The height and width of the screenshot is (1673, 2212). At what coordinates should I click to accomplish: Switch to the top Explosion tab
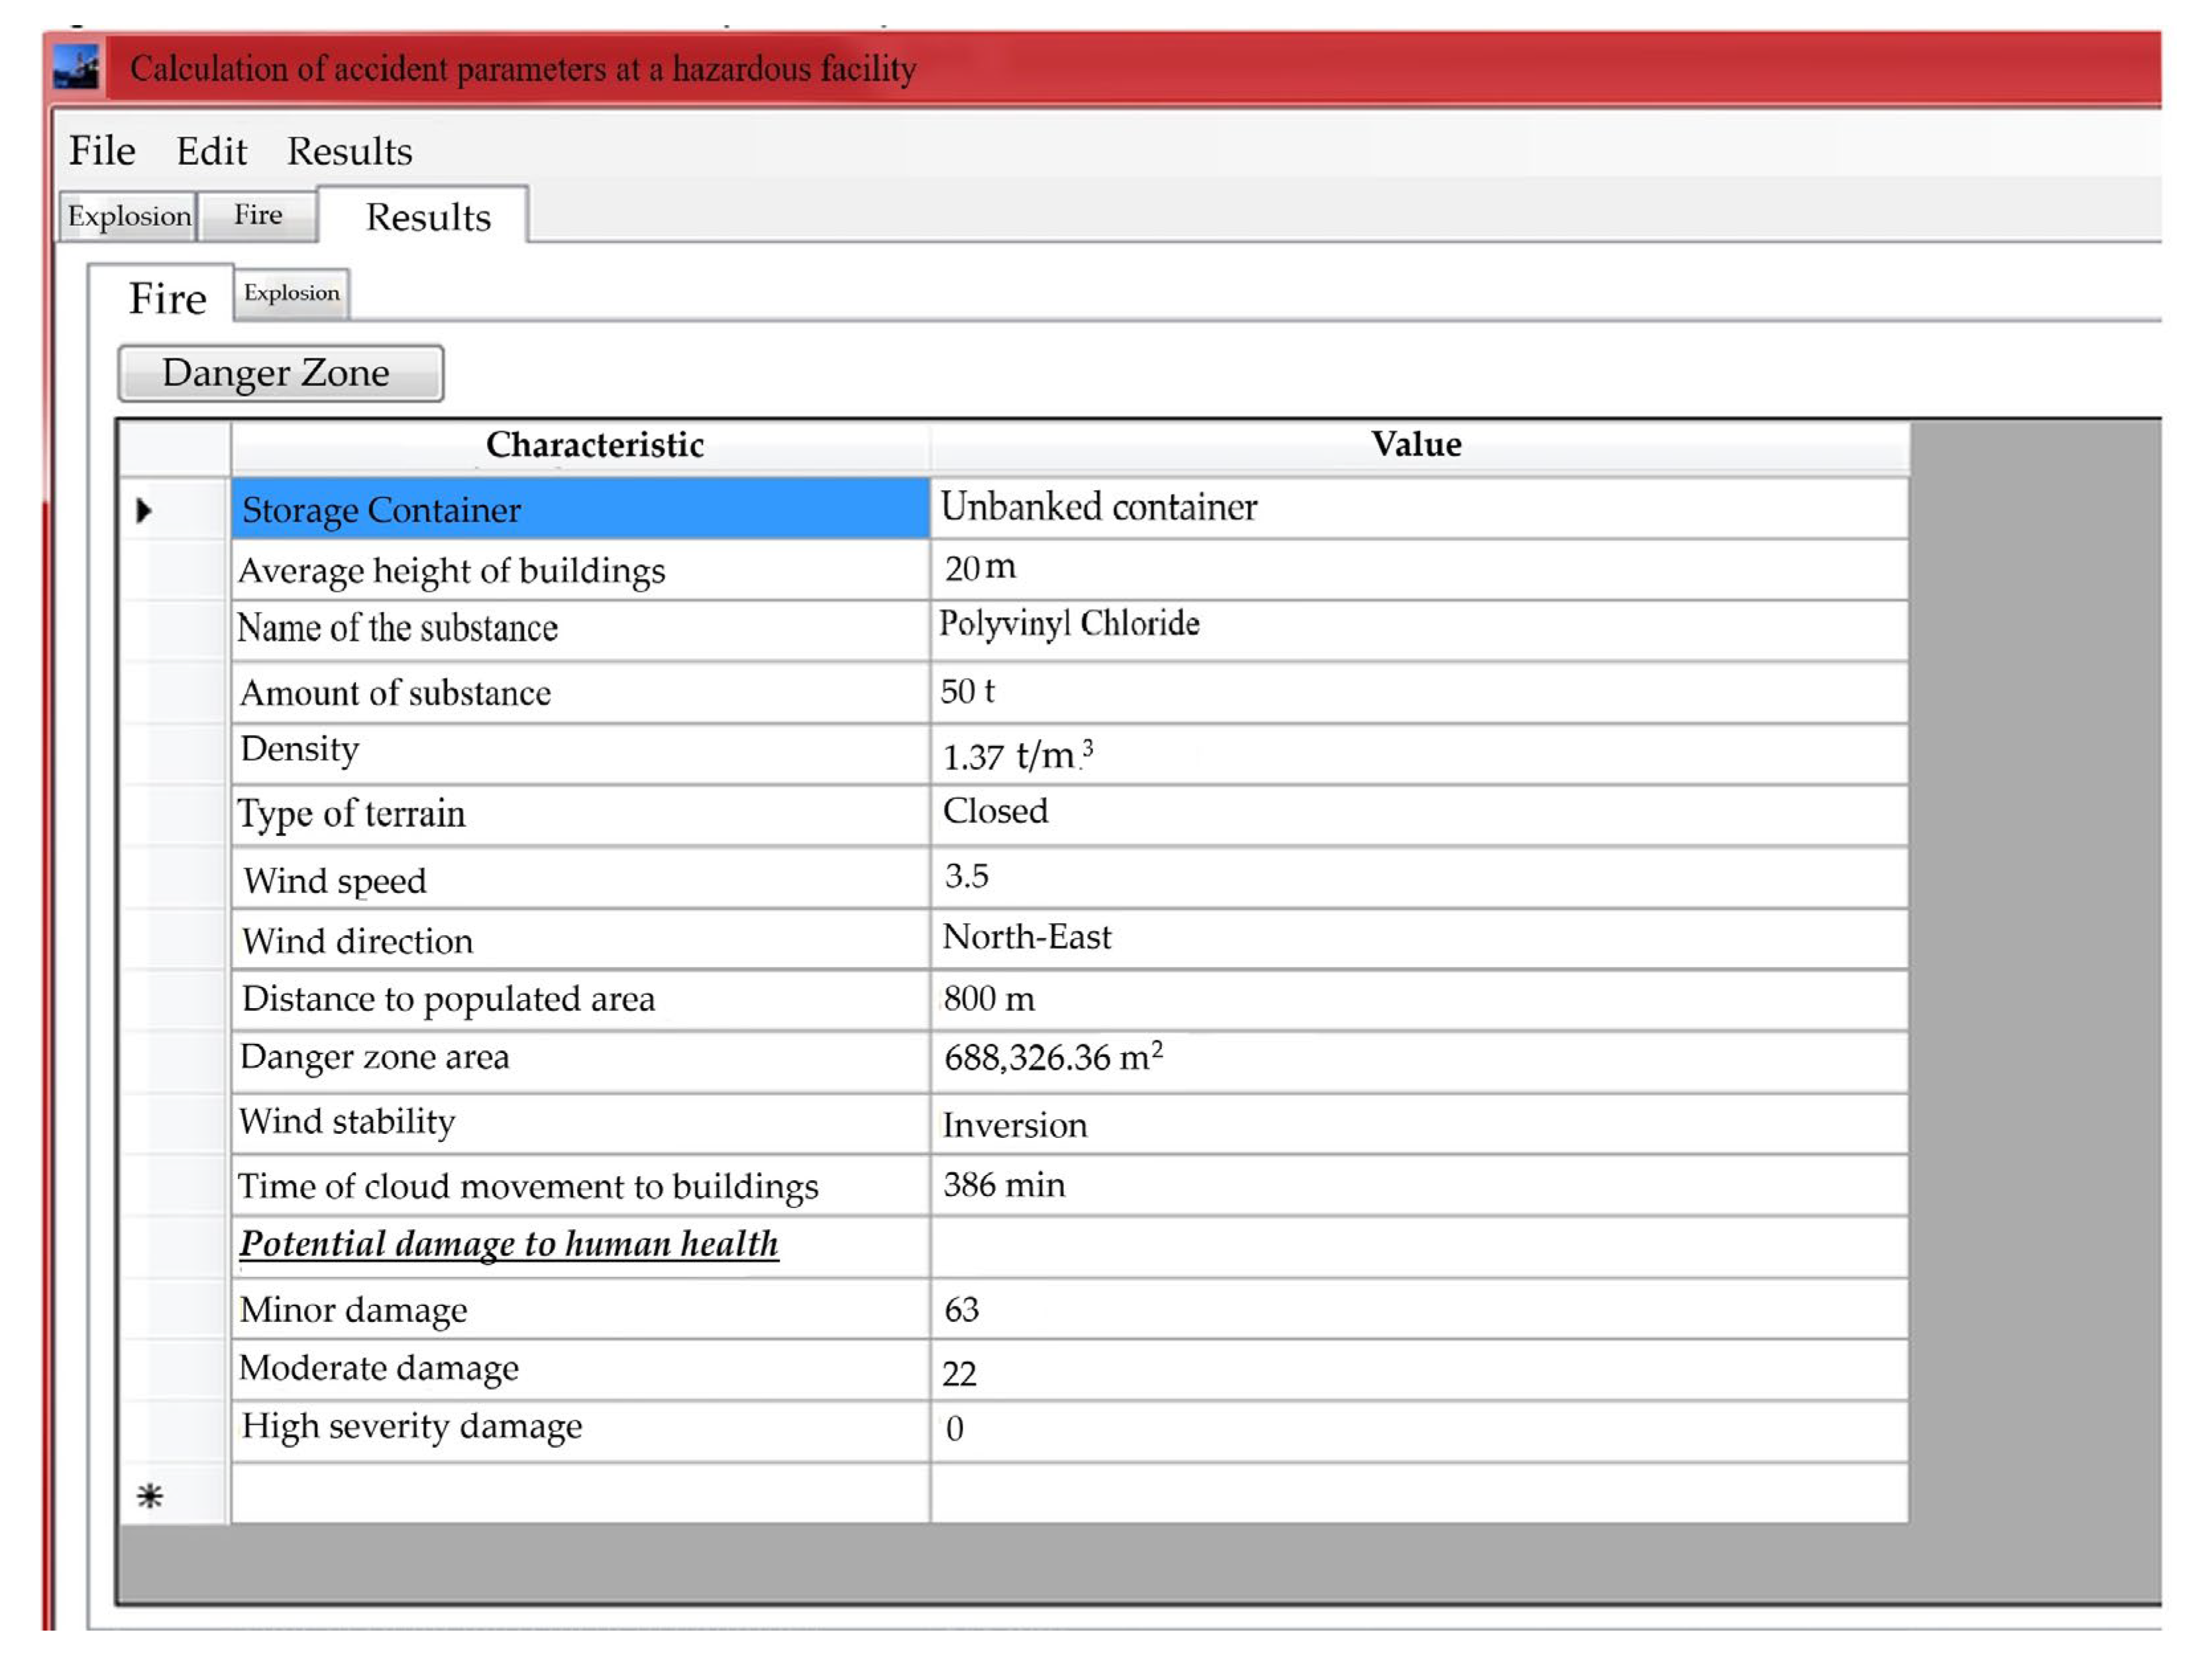click(x=128, y=216)
